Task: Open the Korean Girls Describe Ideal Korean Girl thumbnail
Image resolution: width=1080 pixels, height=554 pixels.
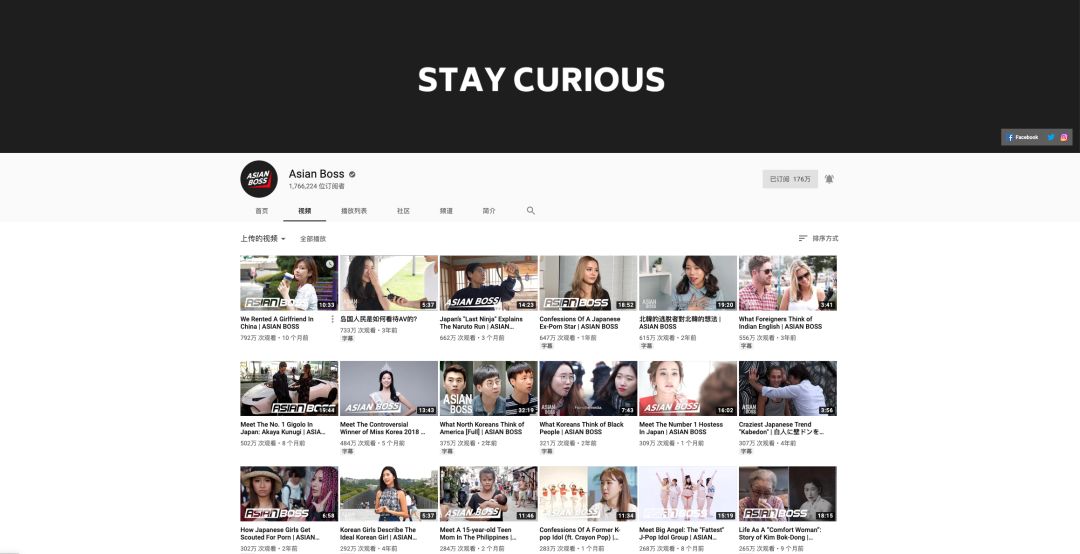Action: pos(388,494)
